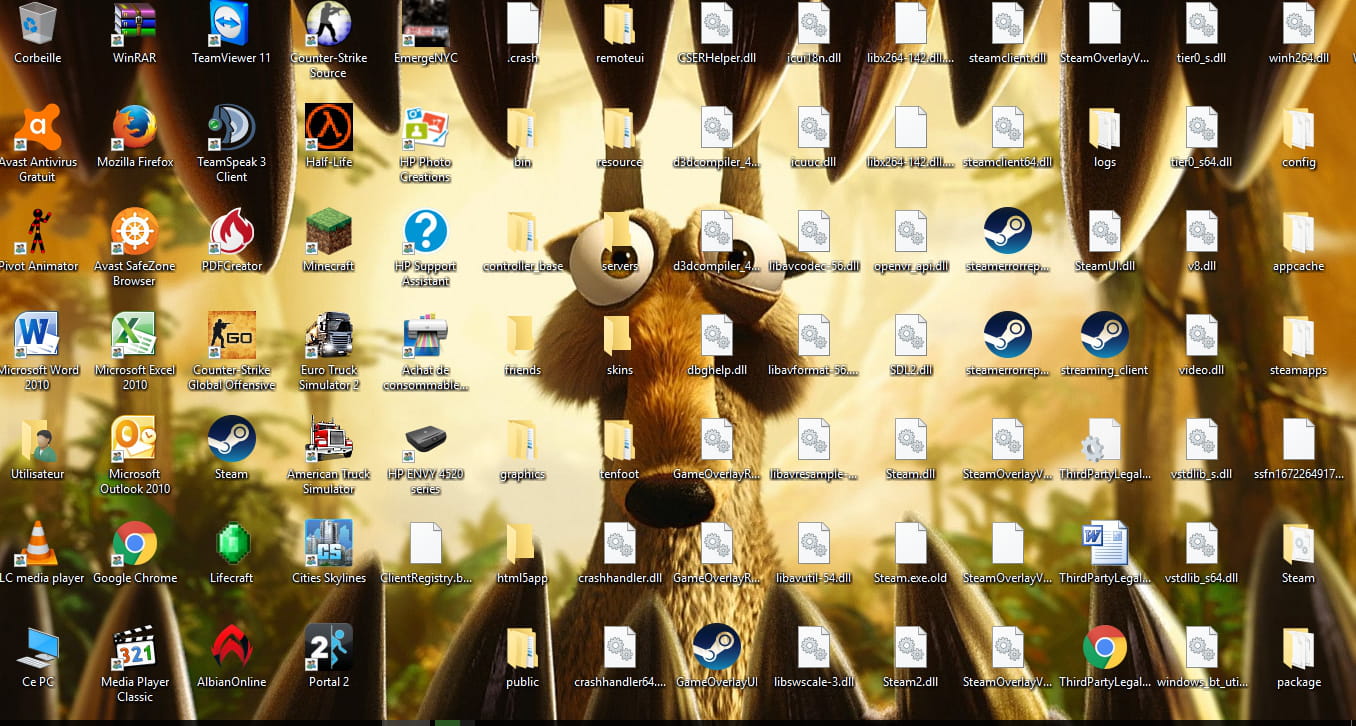Select the Google Chrome shortcut
1356x726 pixels.
(135, 543)
